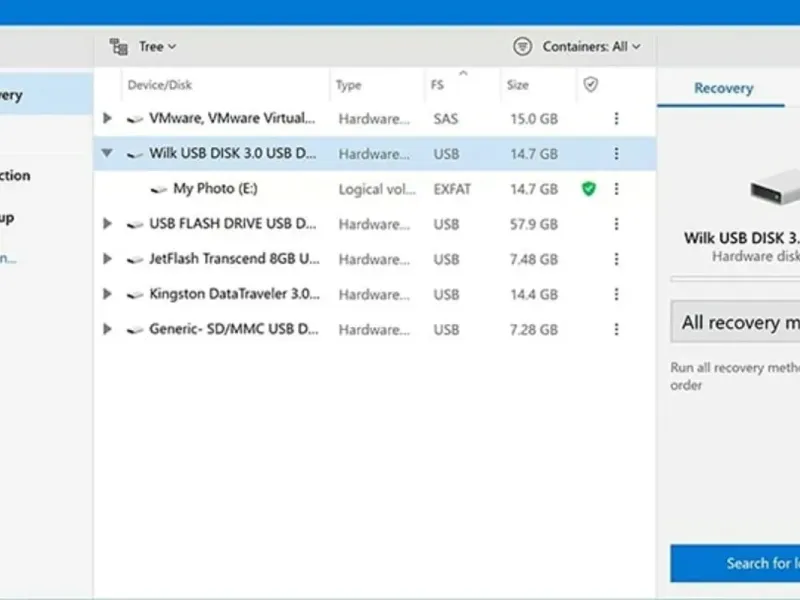This screenshot has height=600, width=800.
Task: Open more options for USB FLASH DRIVE
Action: tap(616, 224)
